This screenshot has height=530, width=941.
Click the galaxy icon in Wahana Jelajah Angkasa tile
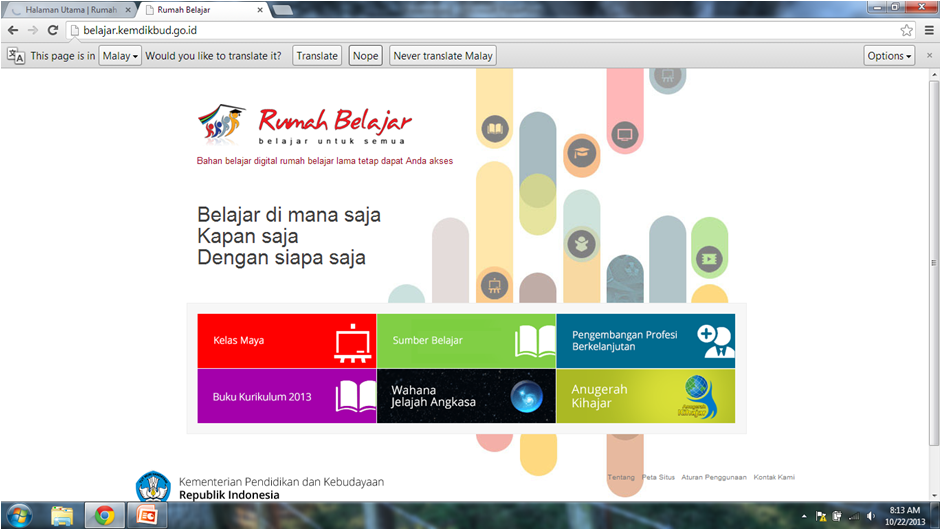coord(526,396)
